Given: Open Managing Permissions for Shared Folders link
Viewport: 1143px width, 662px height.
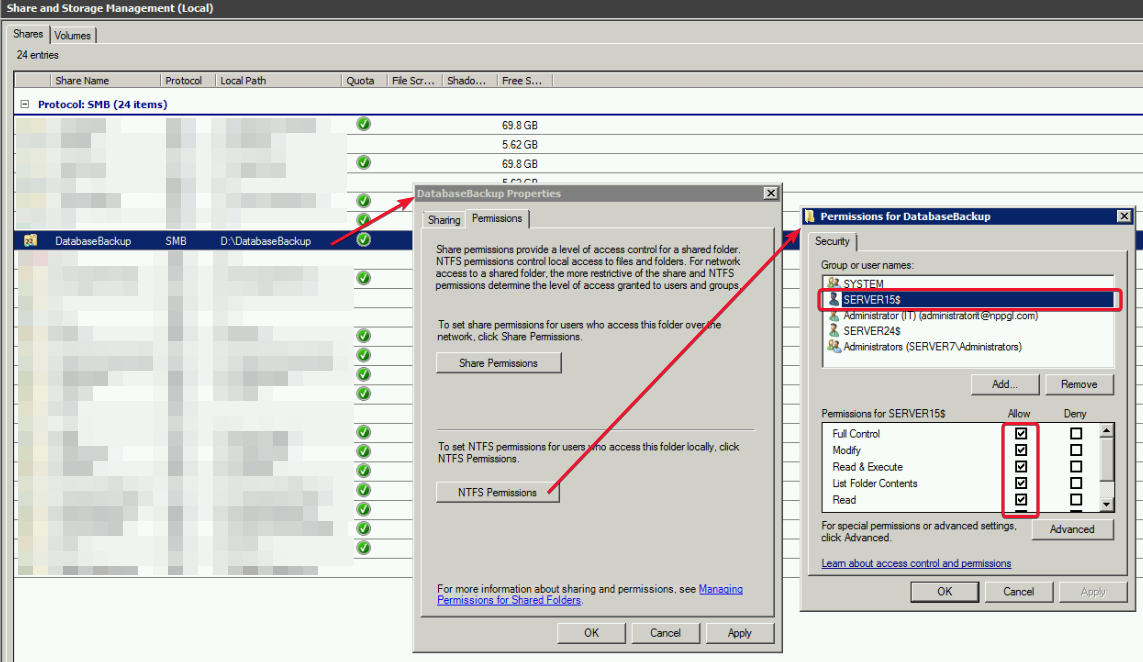Looking at the screenshot, I should pos(590,594).
